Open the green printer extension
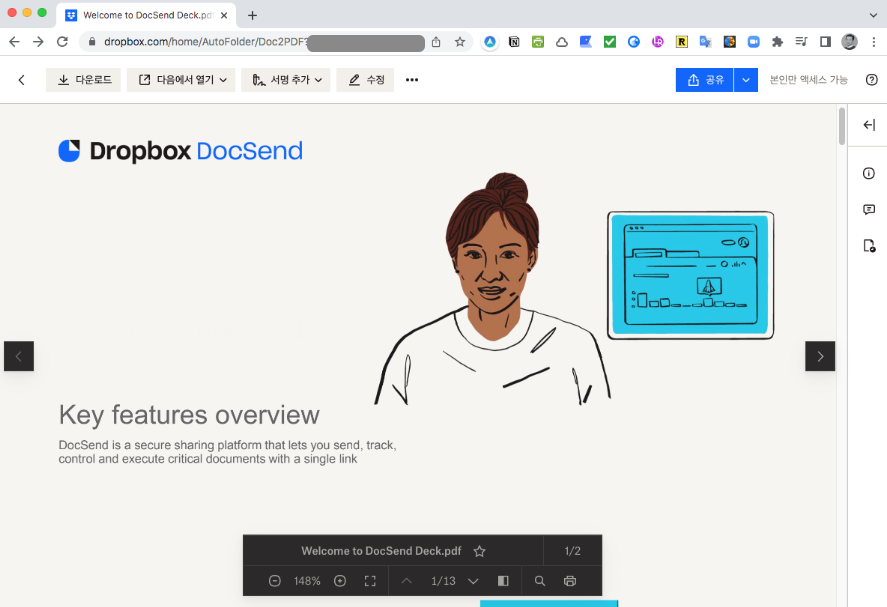Image resolution: width=887 pixels, height=607 pixels. (x=537, y=42)
